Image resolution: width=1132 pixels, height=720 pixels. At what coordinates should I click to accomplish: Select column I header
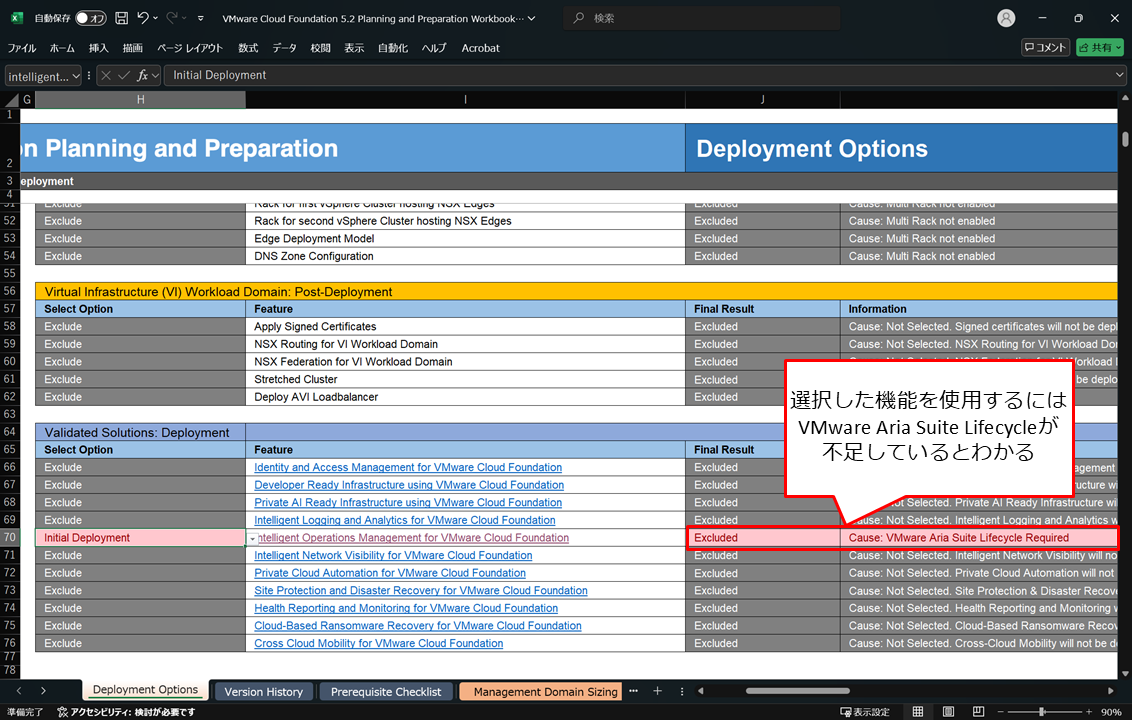(x=466, y=100)
